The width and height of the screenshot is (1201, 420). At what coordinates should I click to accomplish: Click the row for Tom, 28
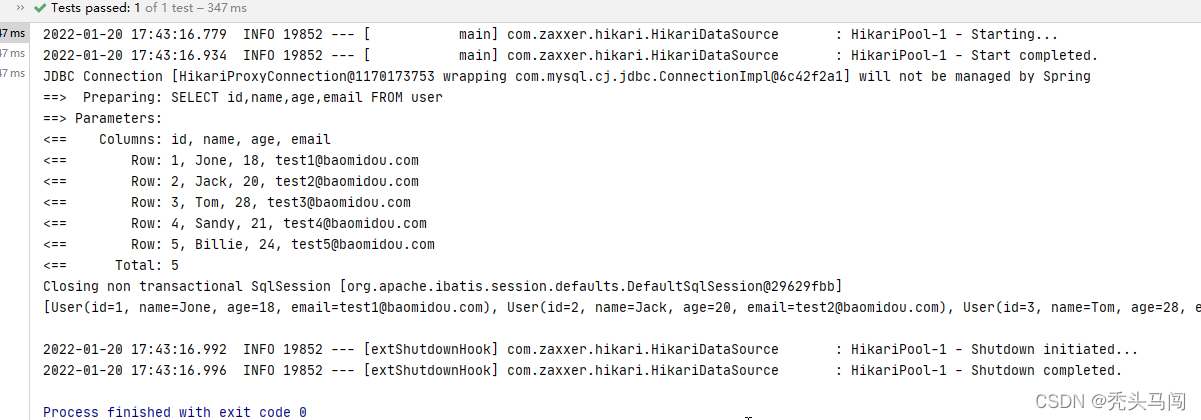pos(227,202)
